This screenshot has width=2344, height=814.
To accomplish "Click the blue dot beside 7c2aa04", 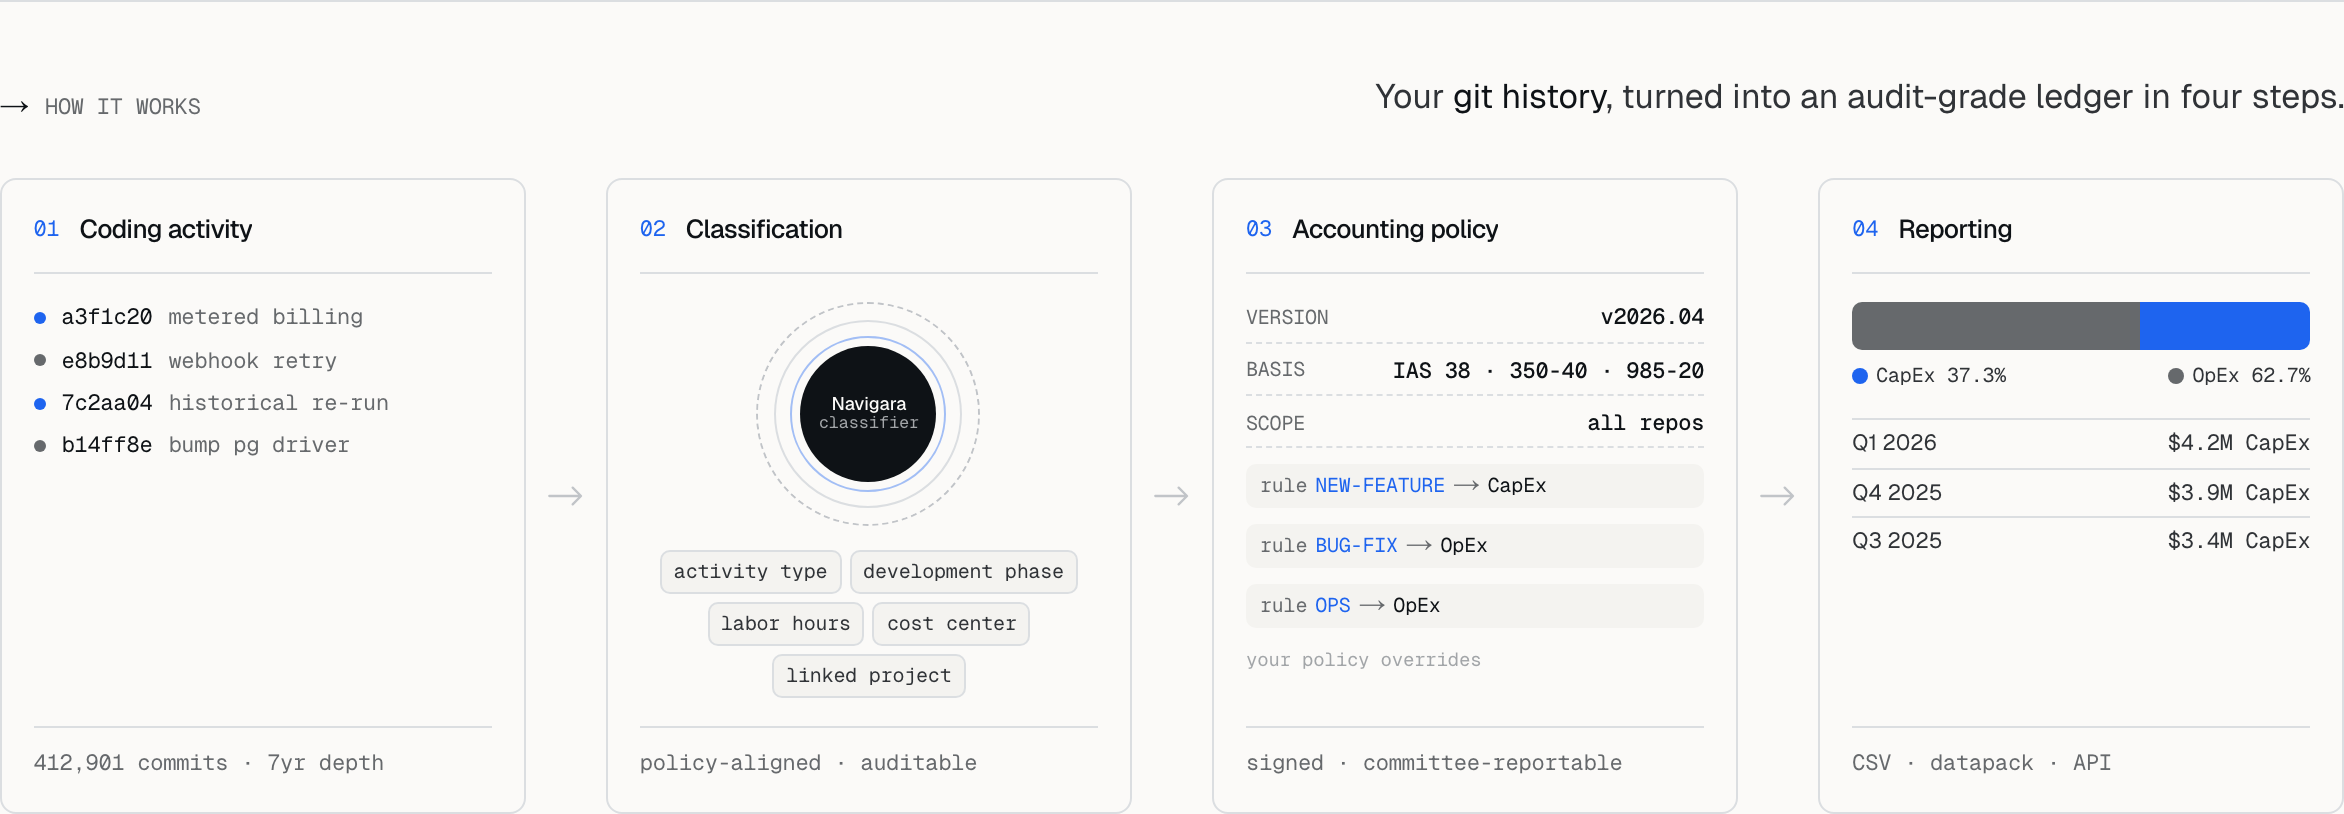I will [x=40, y=404].
